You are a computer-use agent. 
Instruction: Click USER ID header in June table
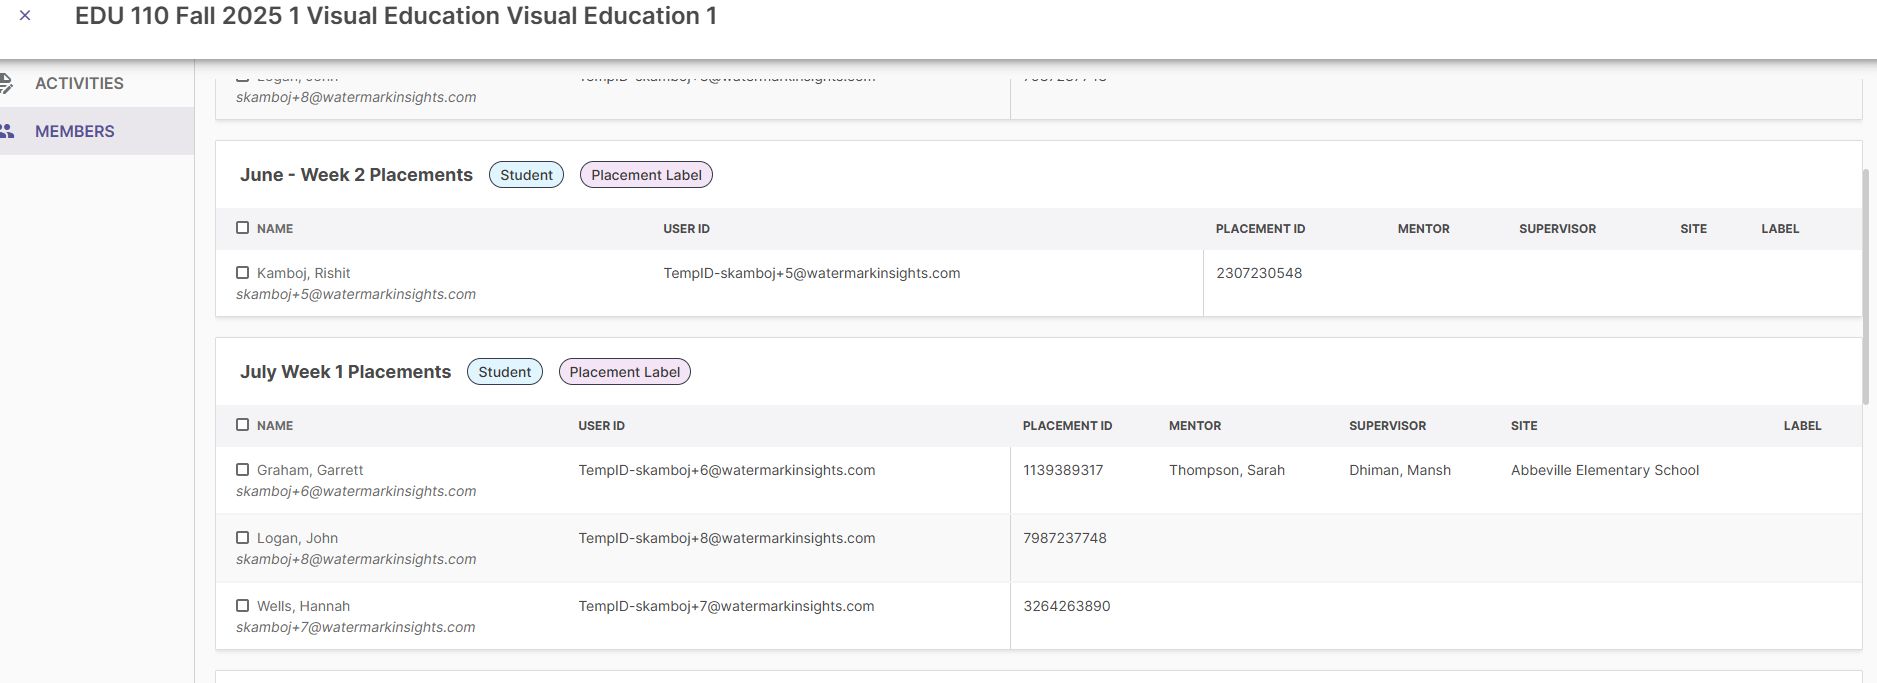pos(686,229)
